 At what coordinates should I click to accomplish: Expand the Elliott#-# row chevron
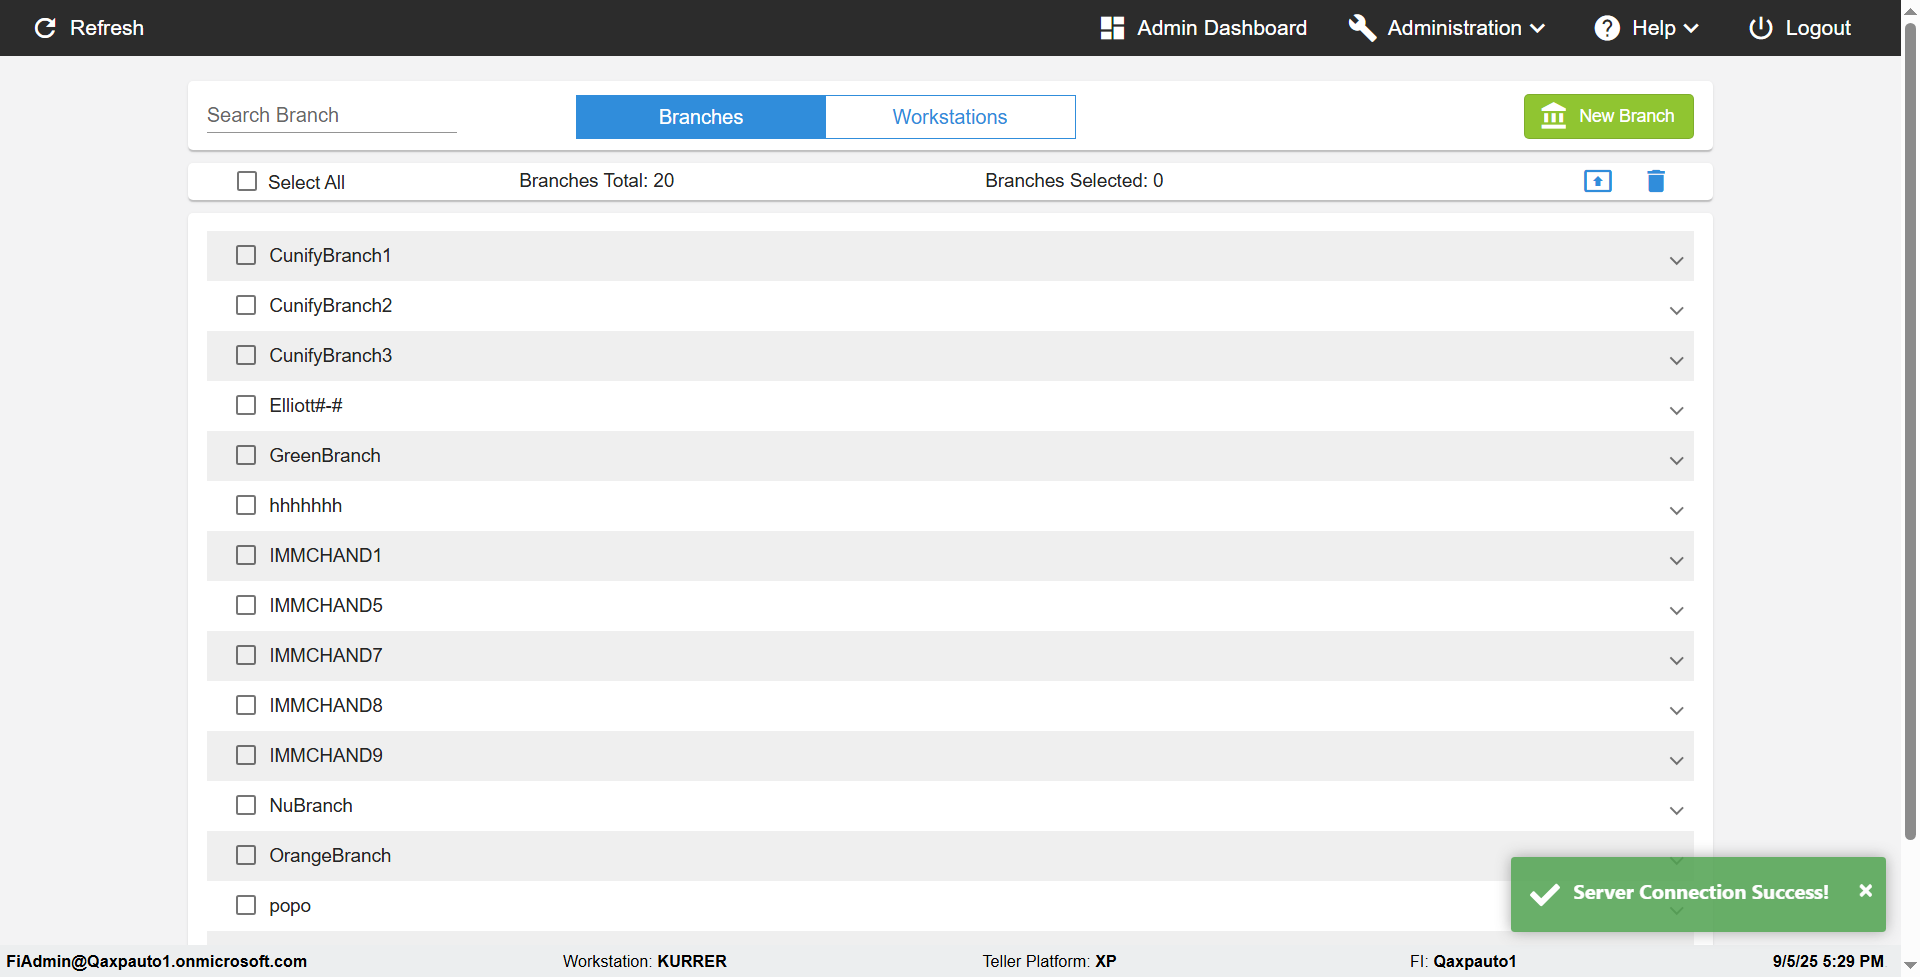[x=1677, y=411]
